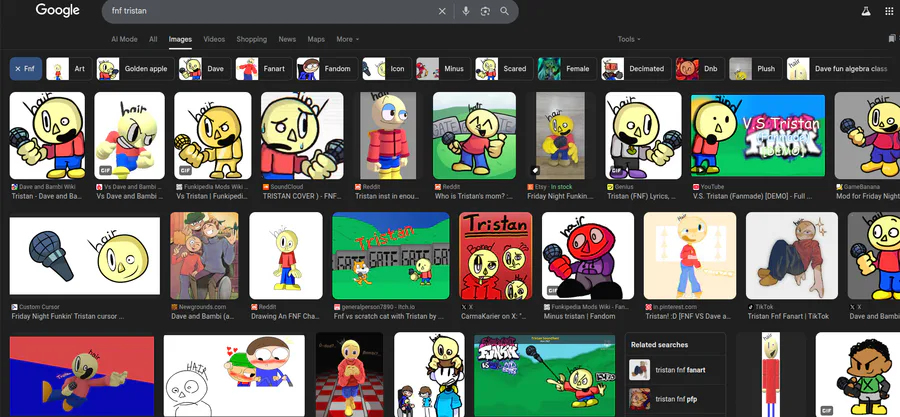The image size is (900, 417).
Task: Switch to the All results tab
Action: click(153, 40)
